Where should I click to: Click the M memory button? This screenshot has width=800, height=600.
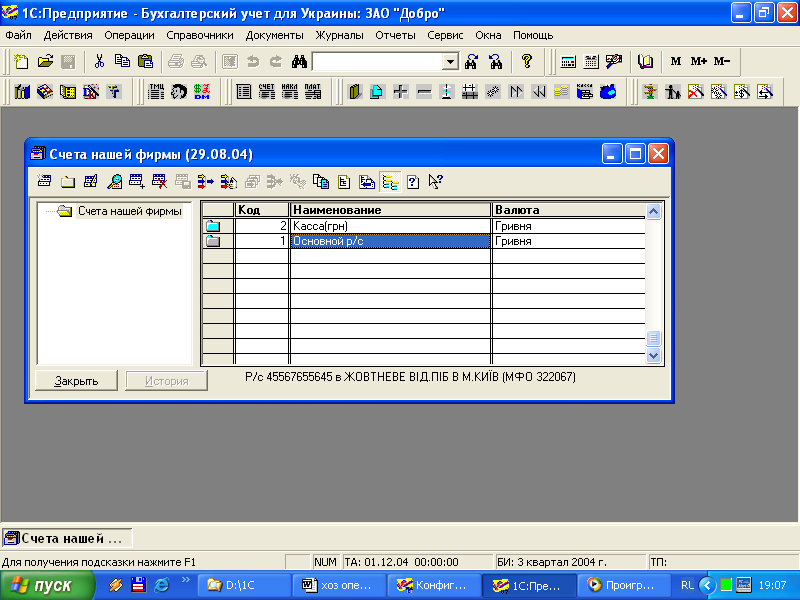(x=676, y=62)
